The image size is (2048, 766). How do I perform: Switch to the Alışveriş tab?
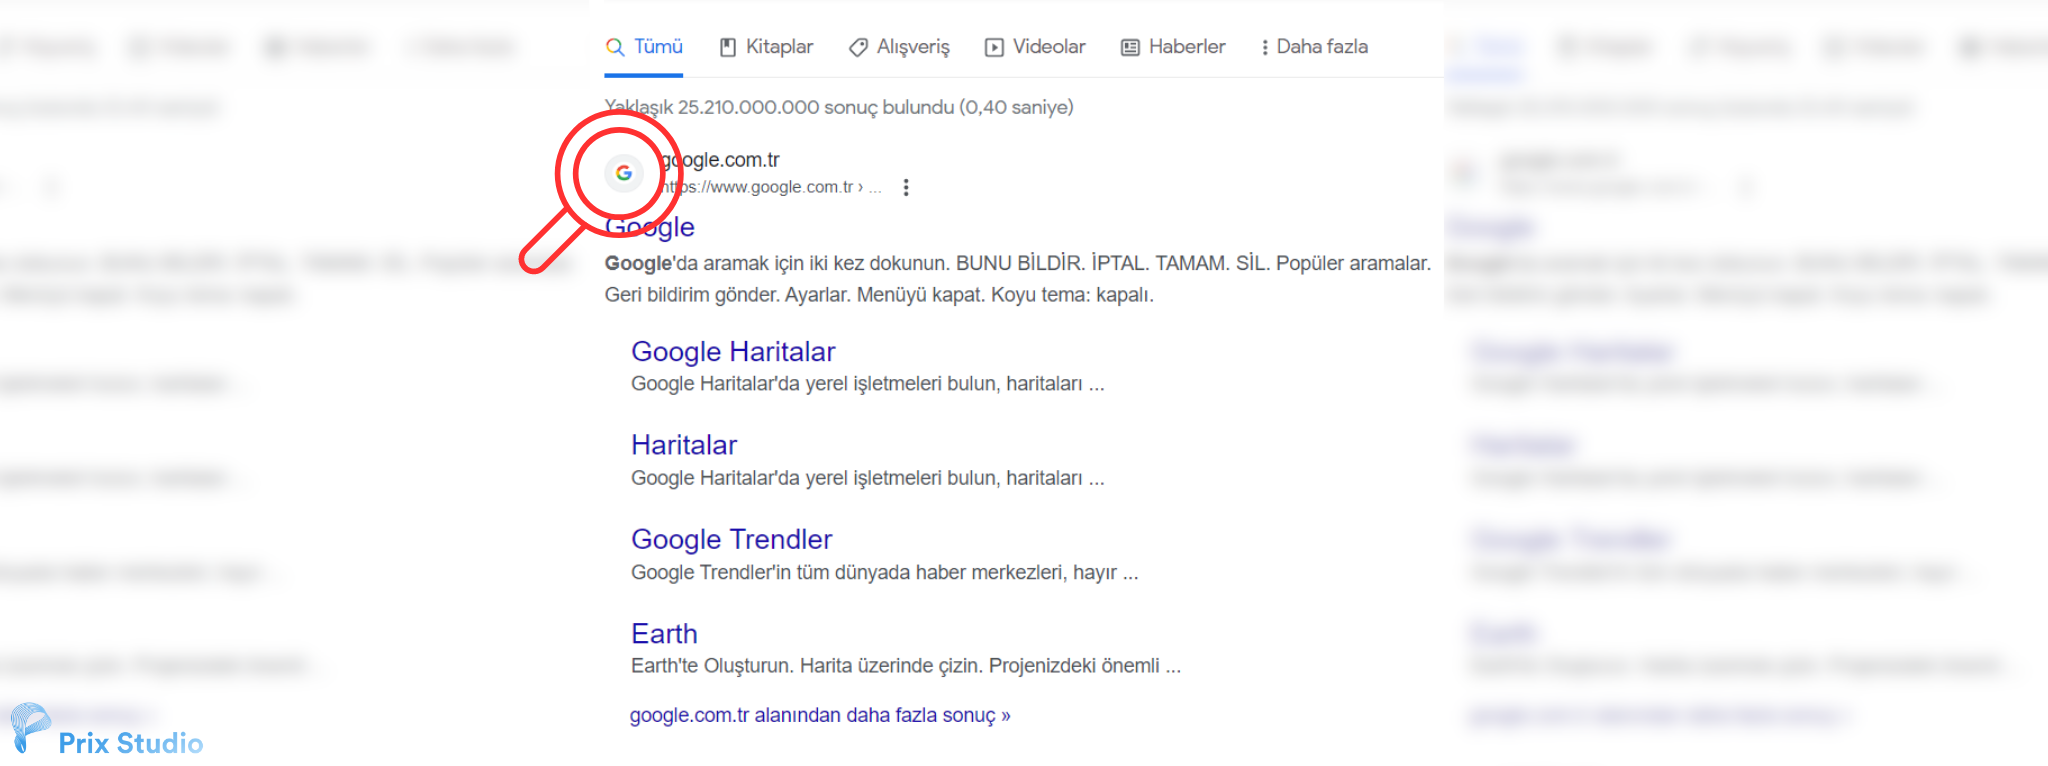[x=899, y=47]
